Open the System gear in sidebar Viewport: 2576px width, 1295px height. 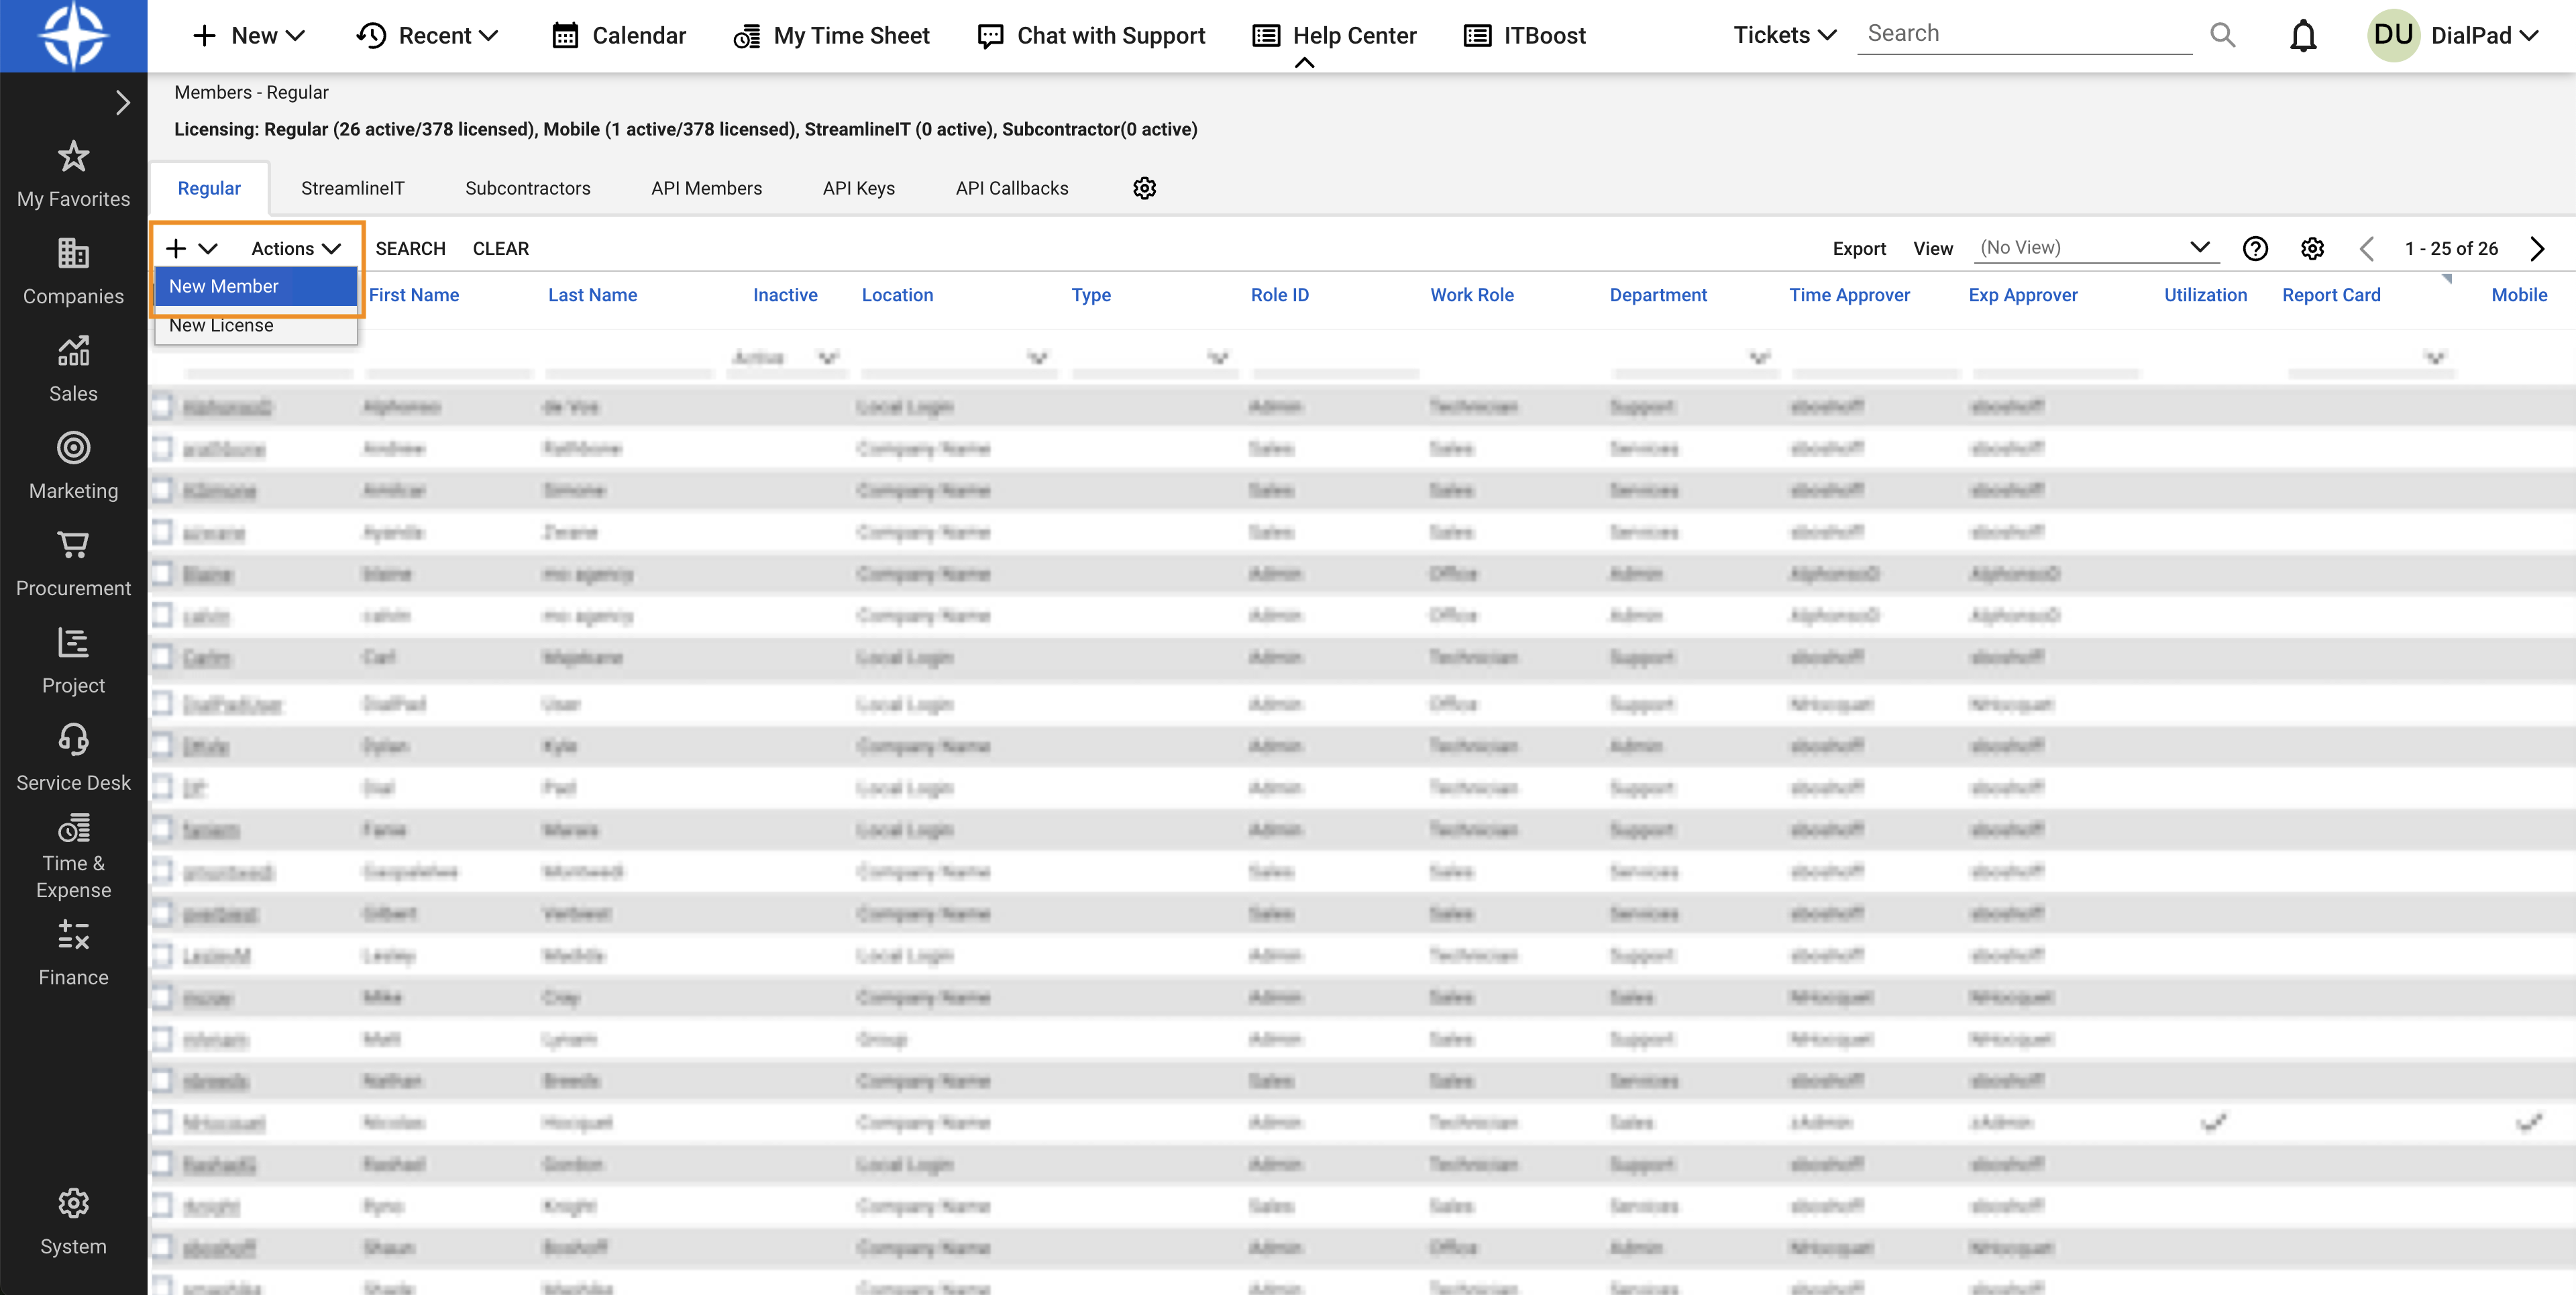pos(73,1203)
